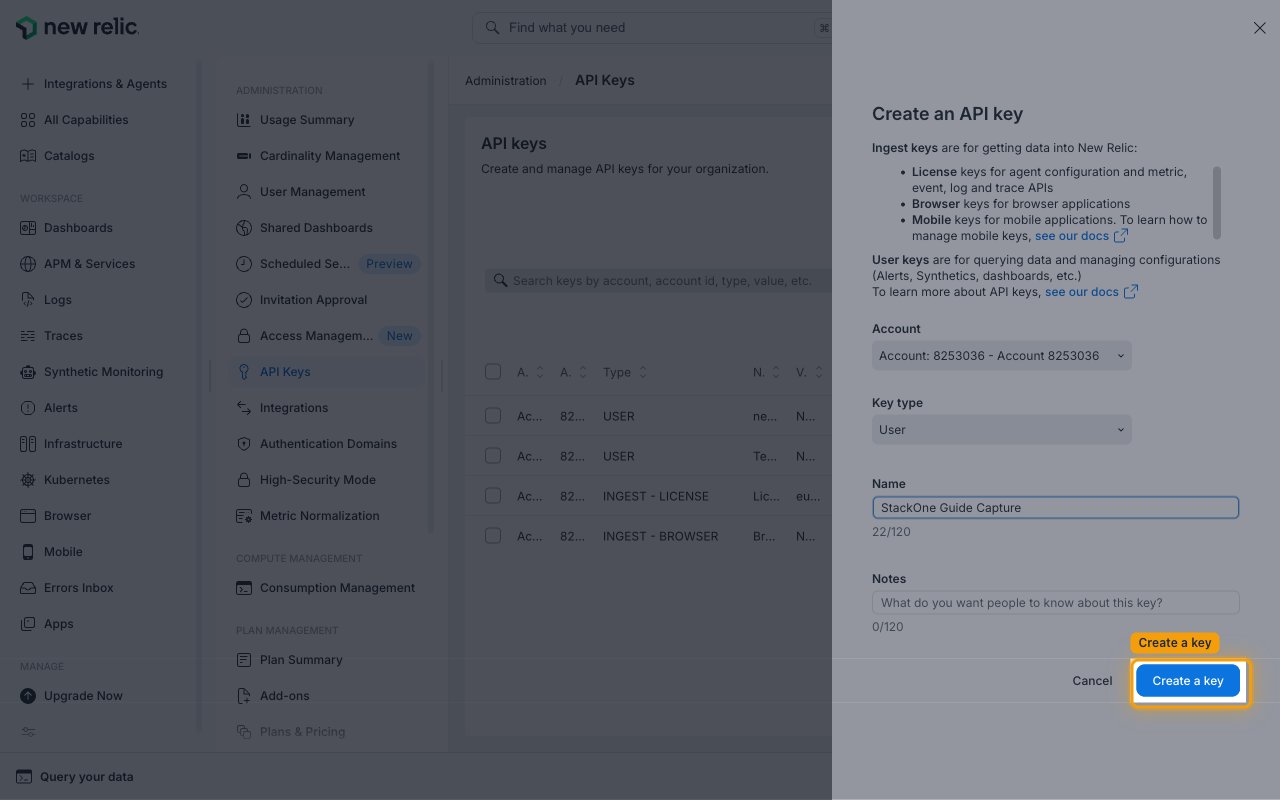The height and width of the screenshot is (800, 1280).
Task: Open Apps sidebar icon
Action: pos(28,624)
